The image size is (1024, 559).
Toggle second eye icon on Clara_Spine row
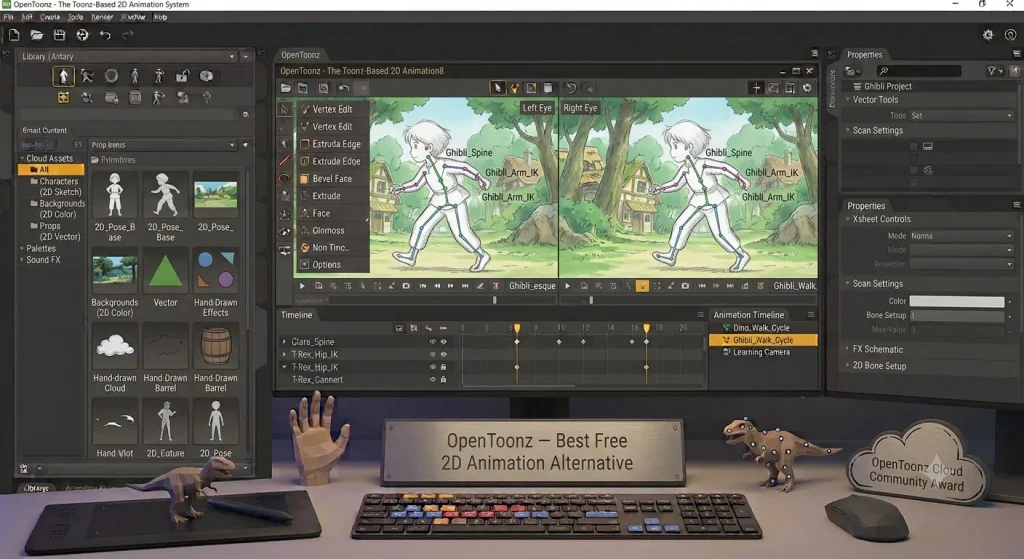[x=443, y=342]
